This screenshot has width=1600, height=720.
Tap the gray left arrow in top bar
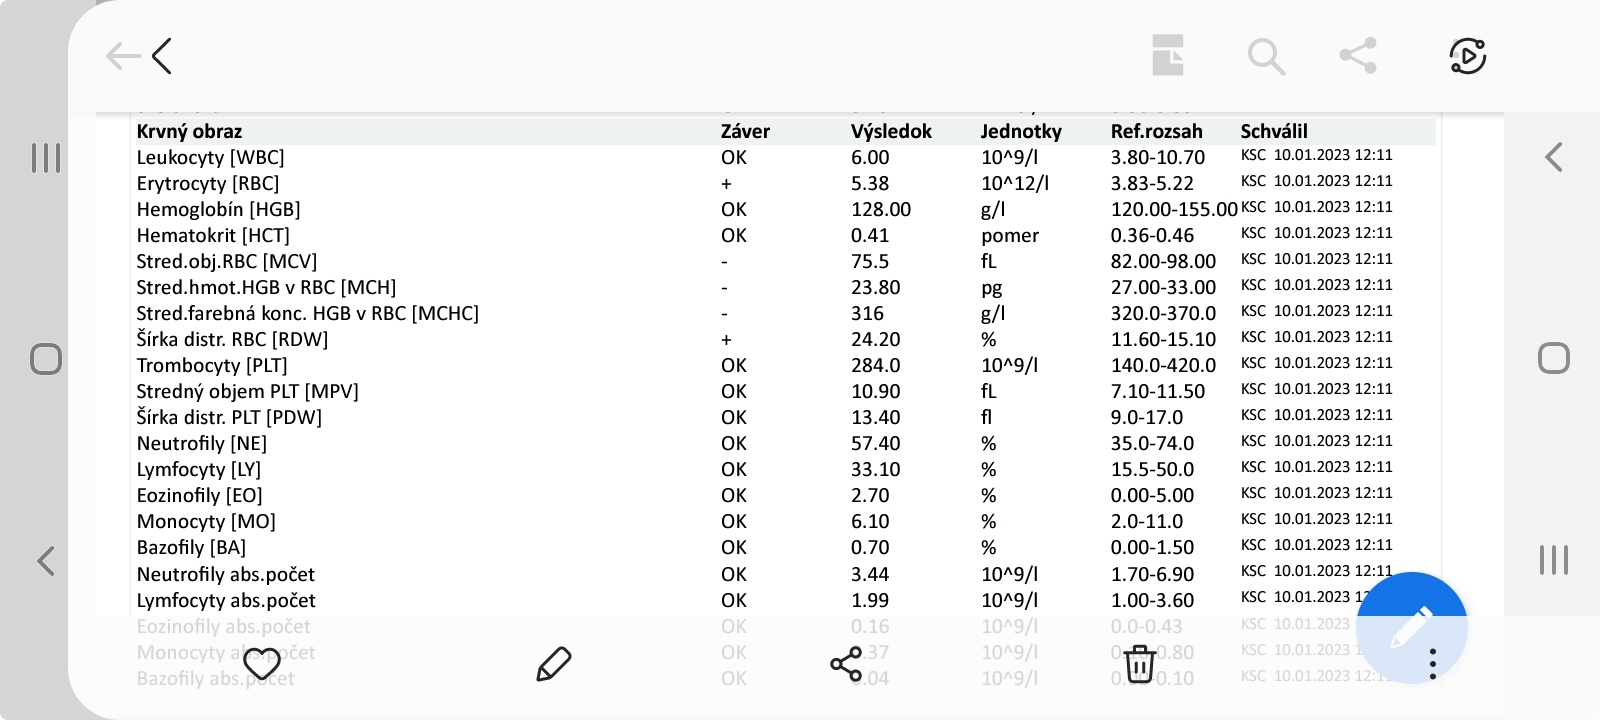point(122,56)
